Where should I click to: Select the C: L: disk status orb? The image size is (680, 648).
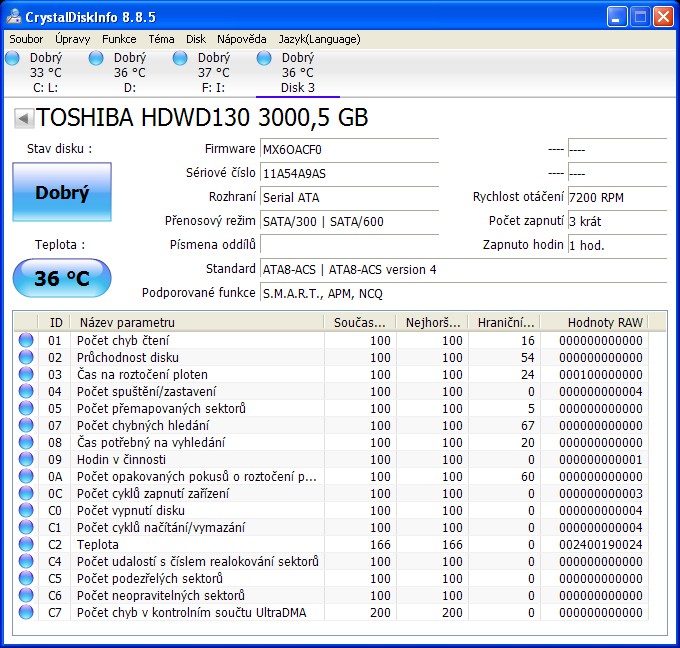click(13, 59)
